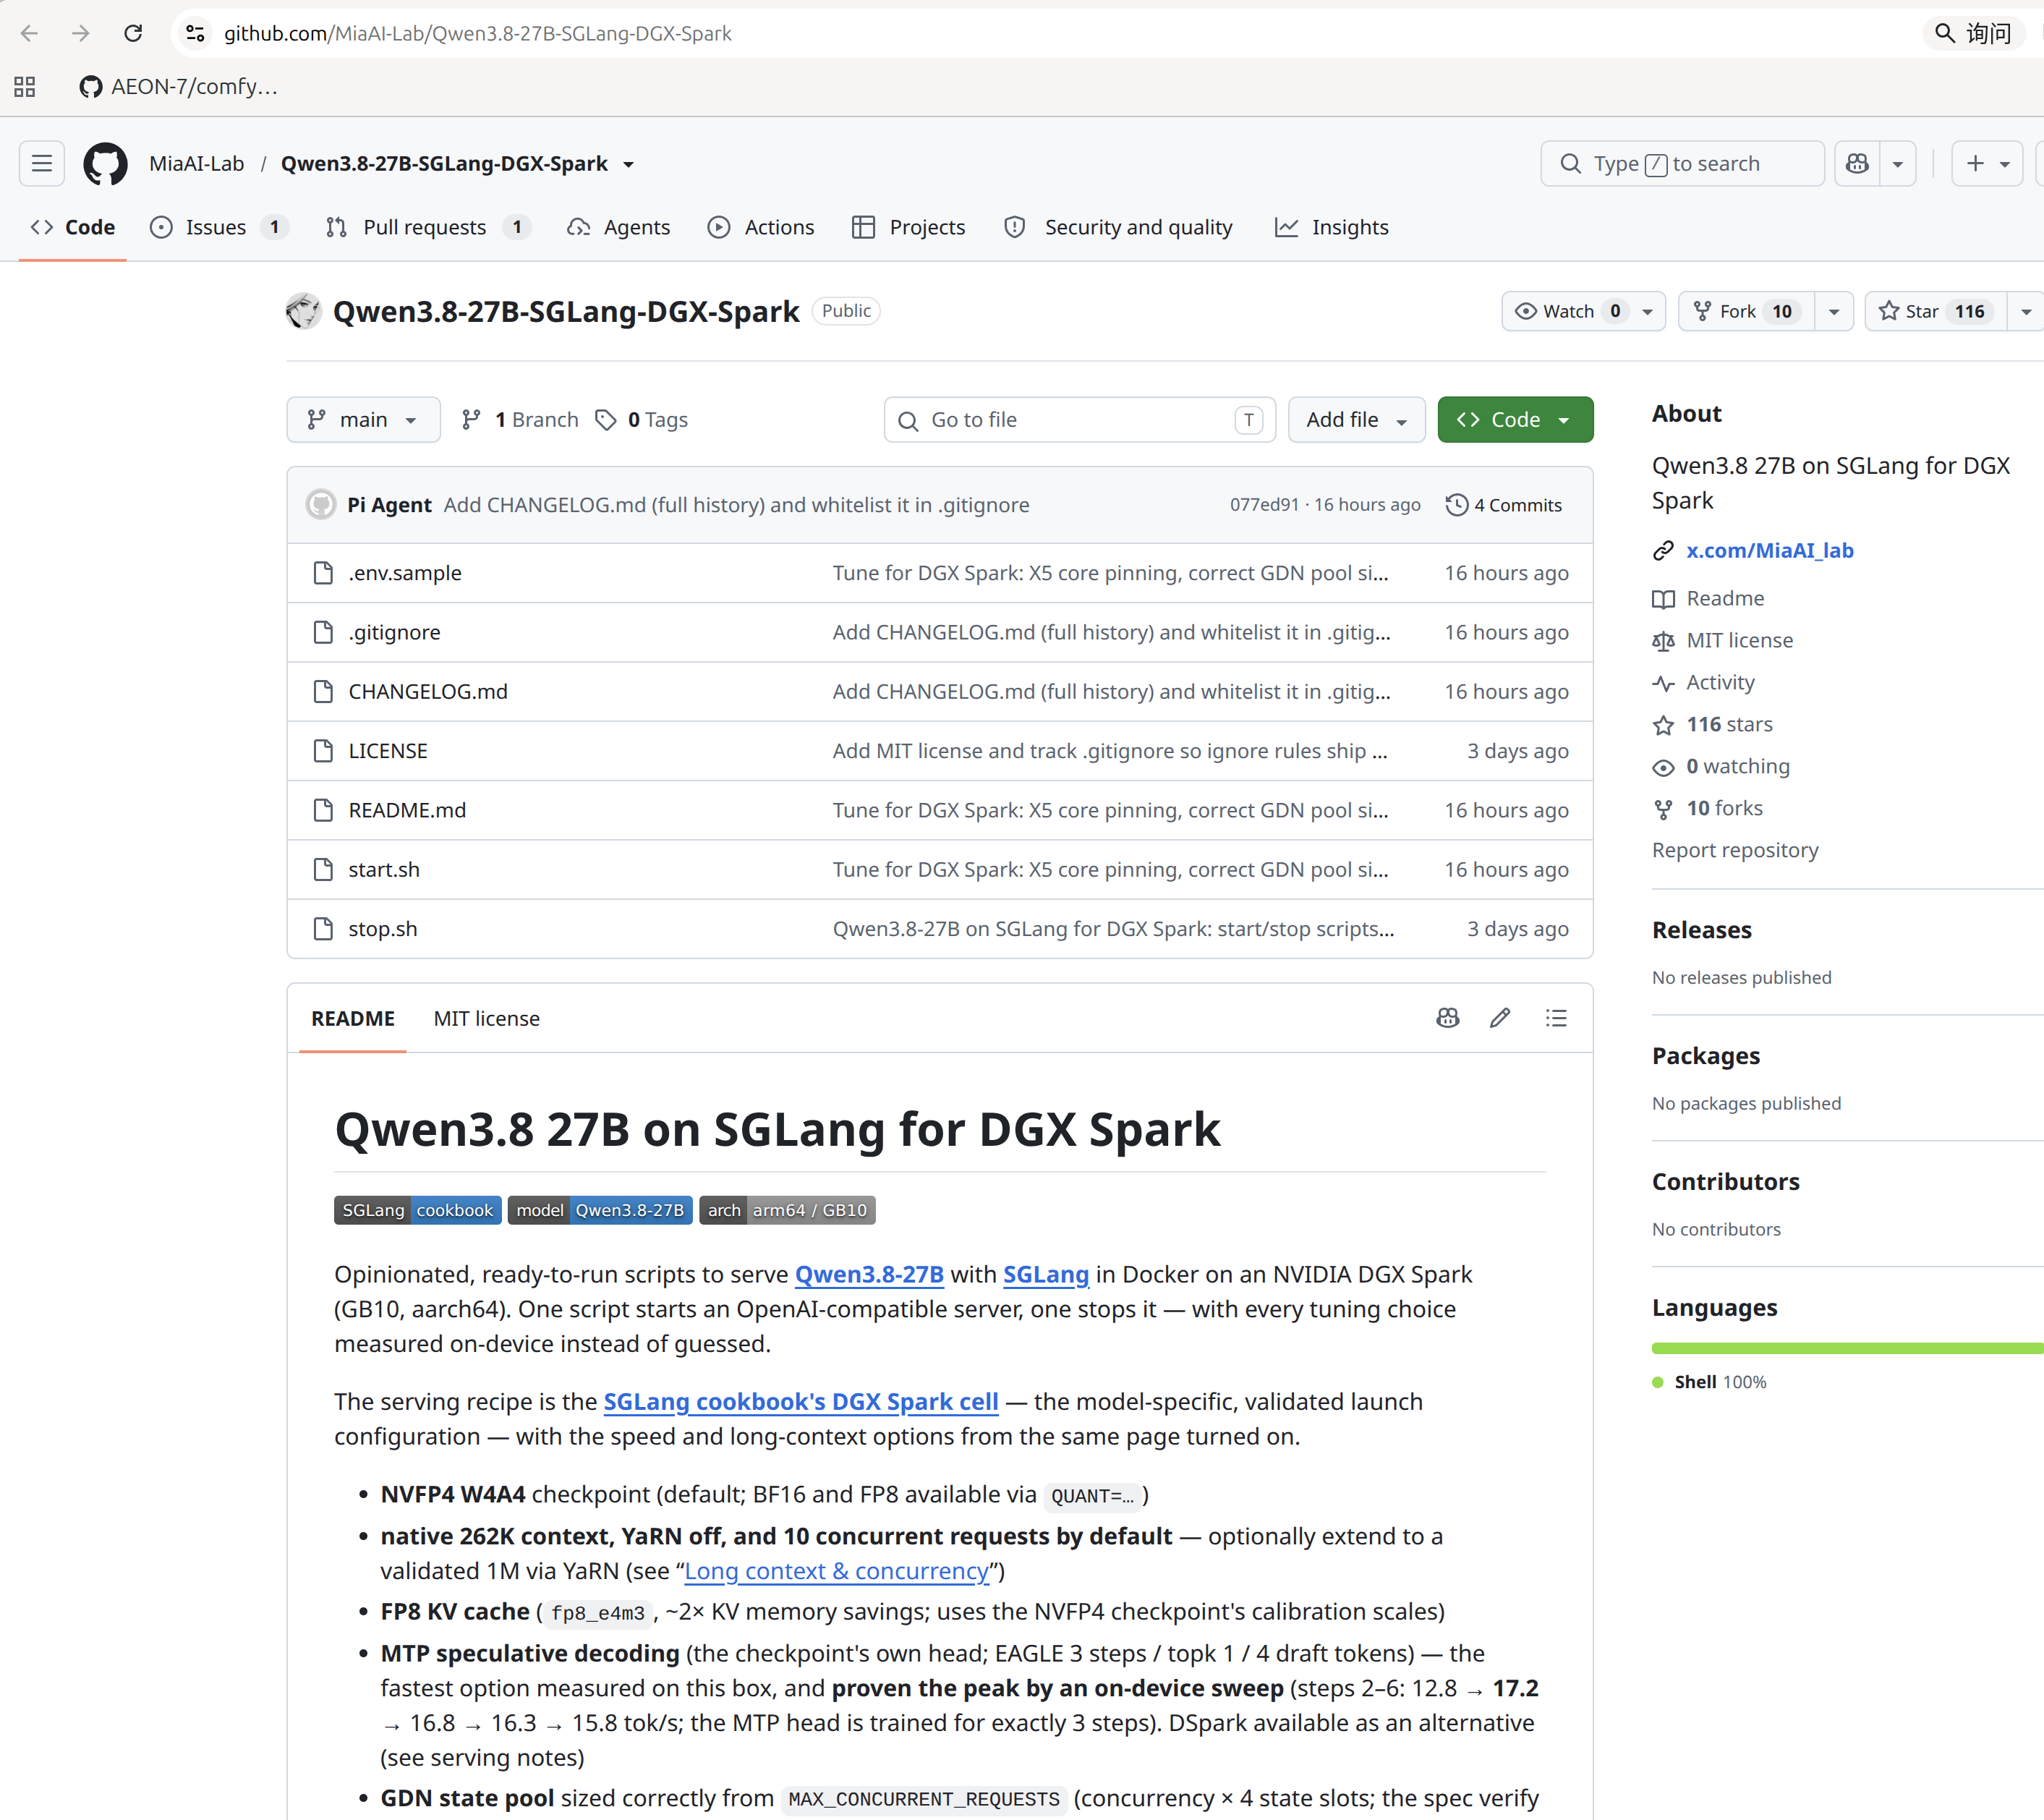
Task: Open README.md in the file list
Action: pyautogui.click(x=407, y=810)
